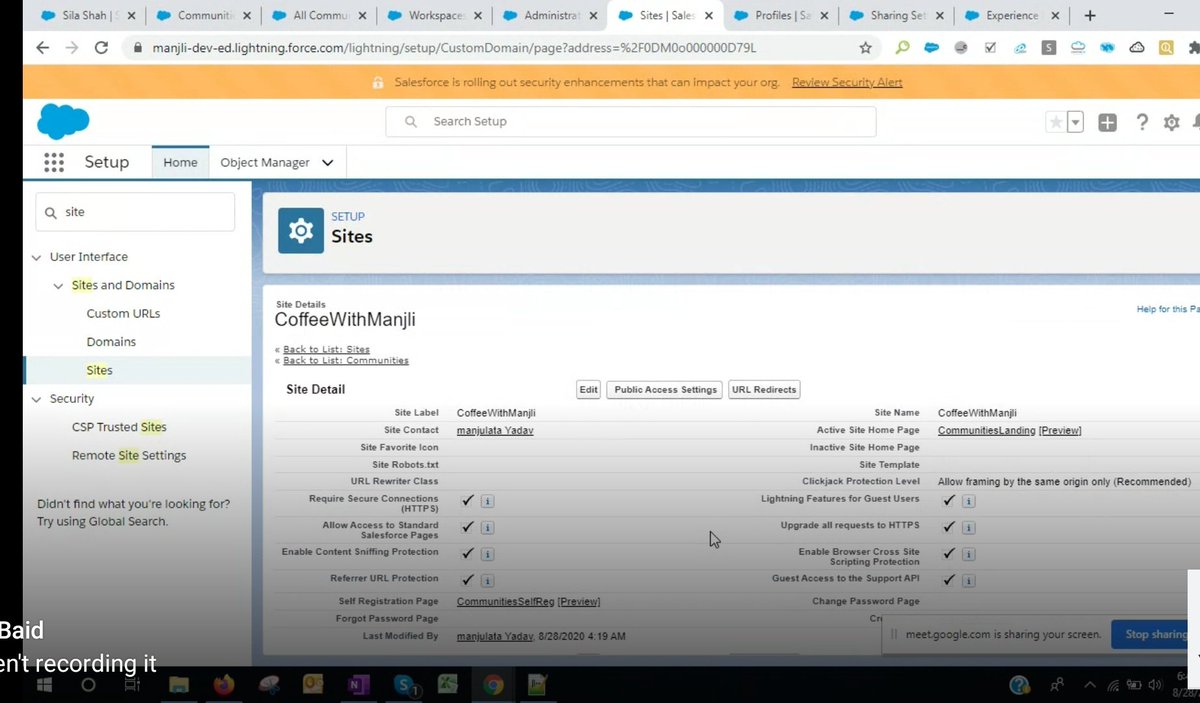
Task: Open the Review Security Alert link
Action: (847, 82)
